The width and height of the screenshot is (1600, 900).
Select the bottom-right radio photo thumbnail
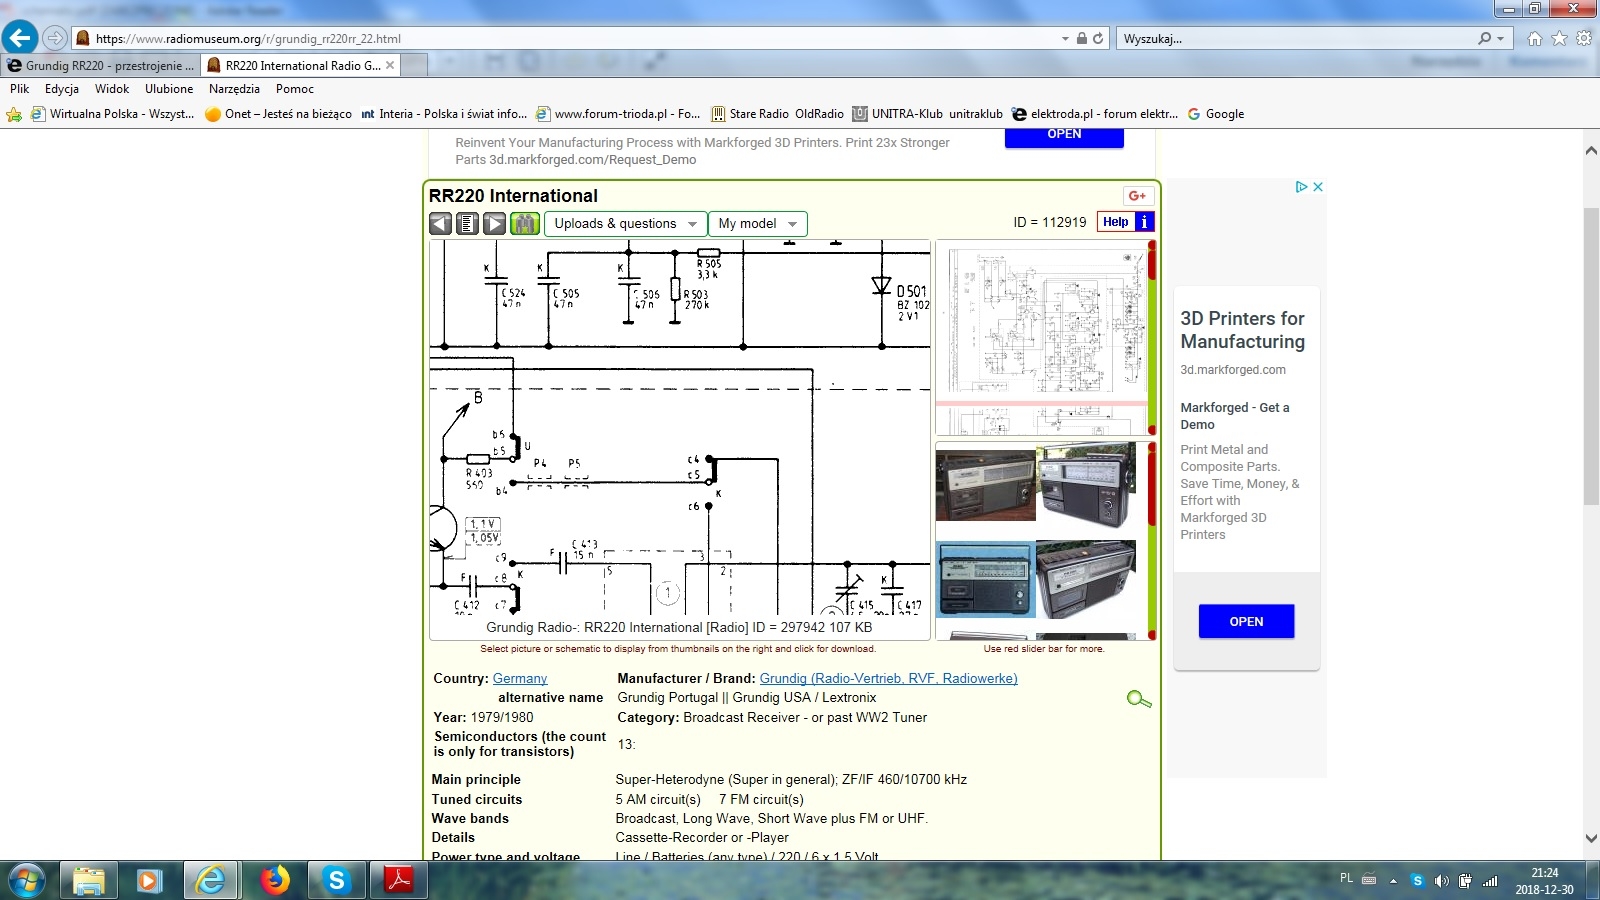click(1086, 580)
